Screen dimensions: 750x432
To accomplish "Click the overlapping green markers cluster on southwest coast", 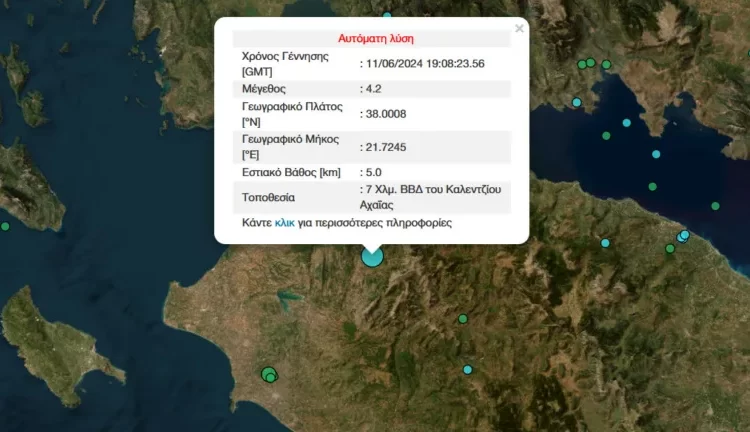I will coord(270,375).
